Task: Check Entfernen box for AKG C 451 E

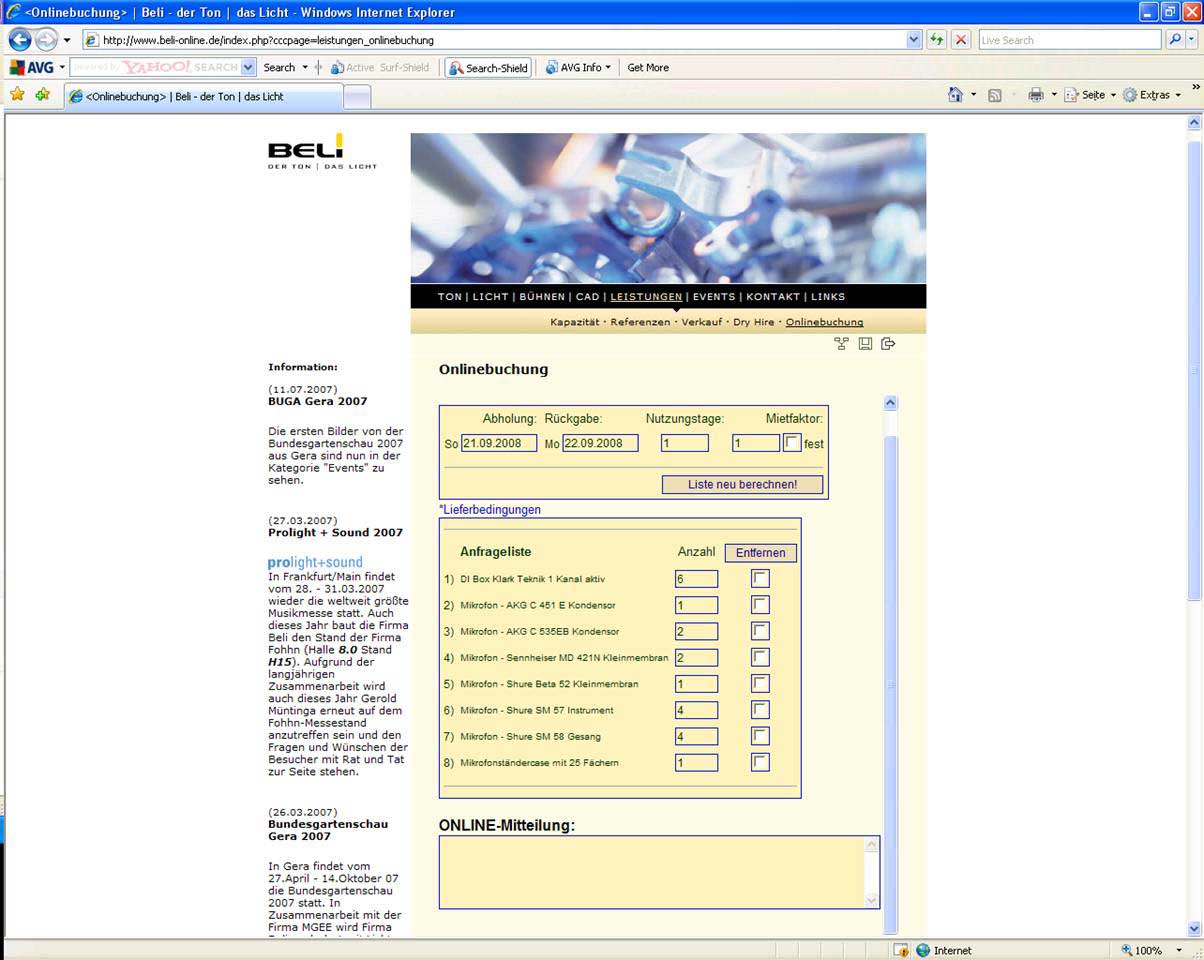Action: click(x=761, y=604)
